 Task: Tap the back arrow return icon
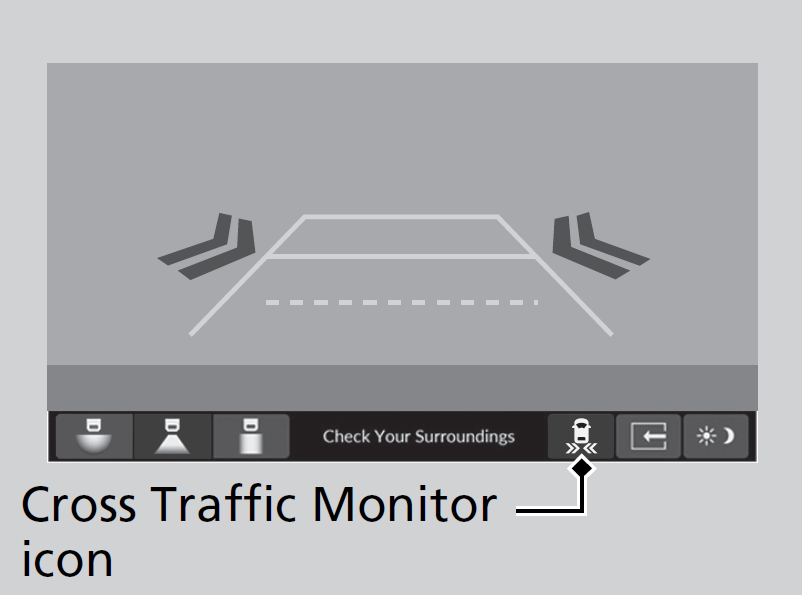pos(649,436)
